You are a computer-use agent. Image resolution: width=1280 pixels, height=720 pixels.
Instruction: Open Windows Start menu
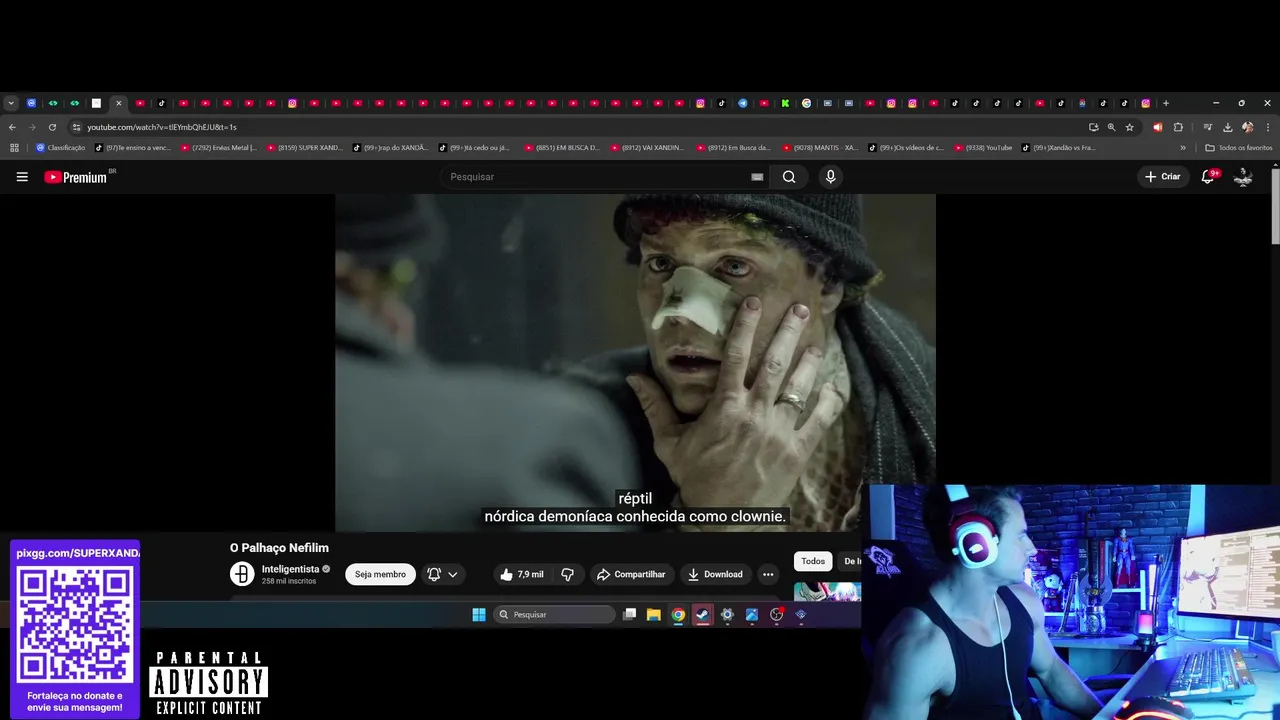pyautogui.click(x=479, y=615)
